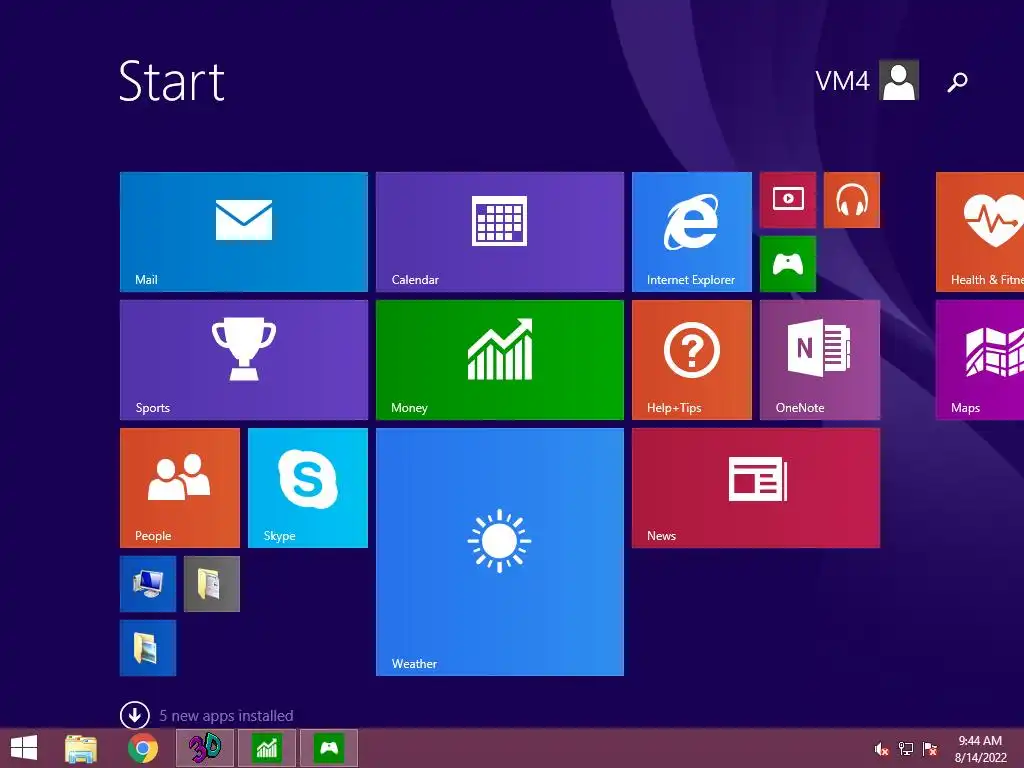Open File Explorer from the taskbar

[x=81, y=748]
